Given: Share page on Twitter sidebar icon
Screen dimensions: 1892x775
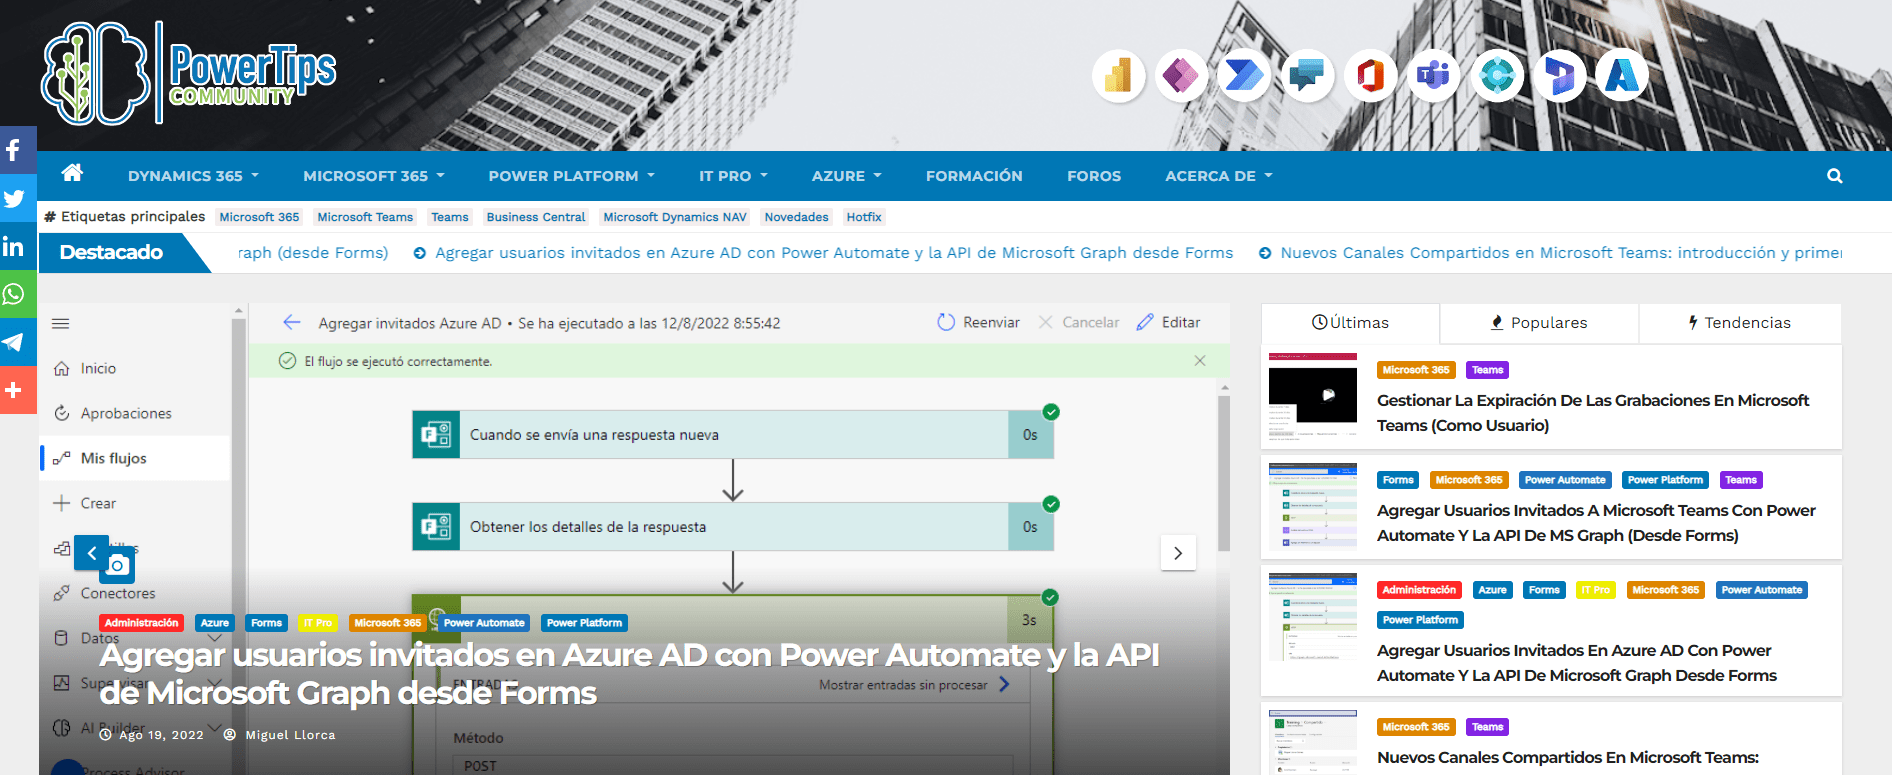Looking at the screenshot, I should tap(14, 198).
